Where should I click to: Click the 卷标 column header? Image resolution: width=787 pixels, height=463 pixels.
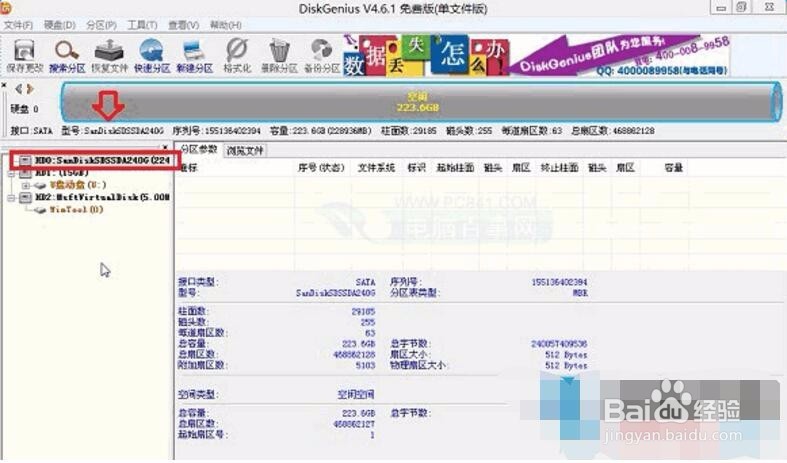point(189,168)
